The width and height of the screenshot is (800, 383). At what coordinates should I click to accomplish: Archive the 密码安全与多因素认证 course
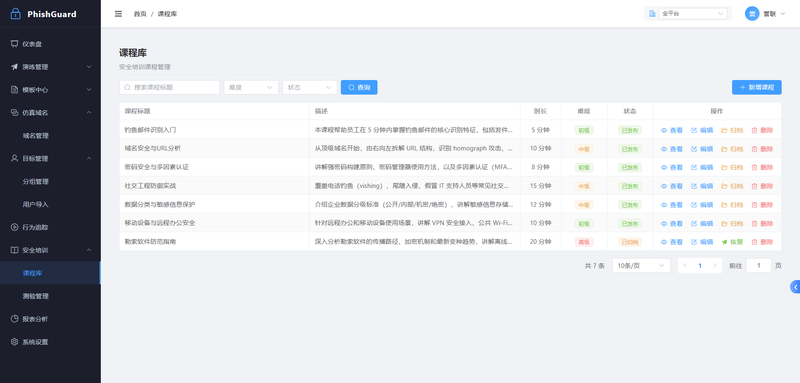732,167
